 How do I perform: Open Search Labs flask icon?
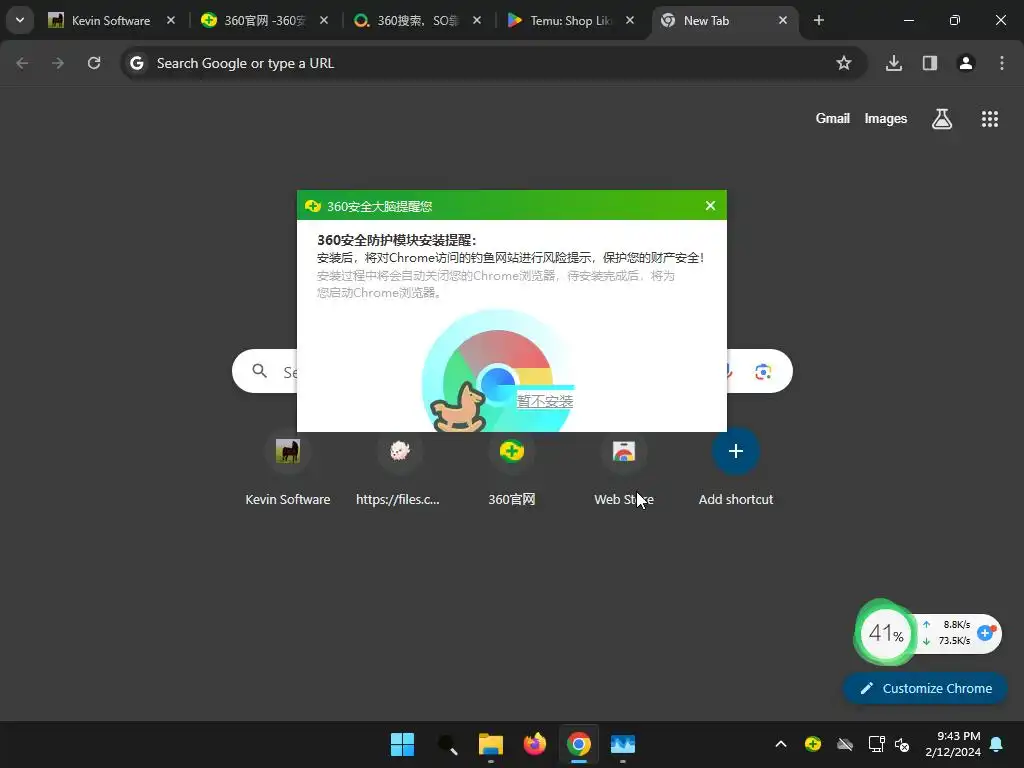point(942,119)
